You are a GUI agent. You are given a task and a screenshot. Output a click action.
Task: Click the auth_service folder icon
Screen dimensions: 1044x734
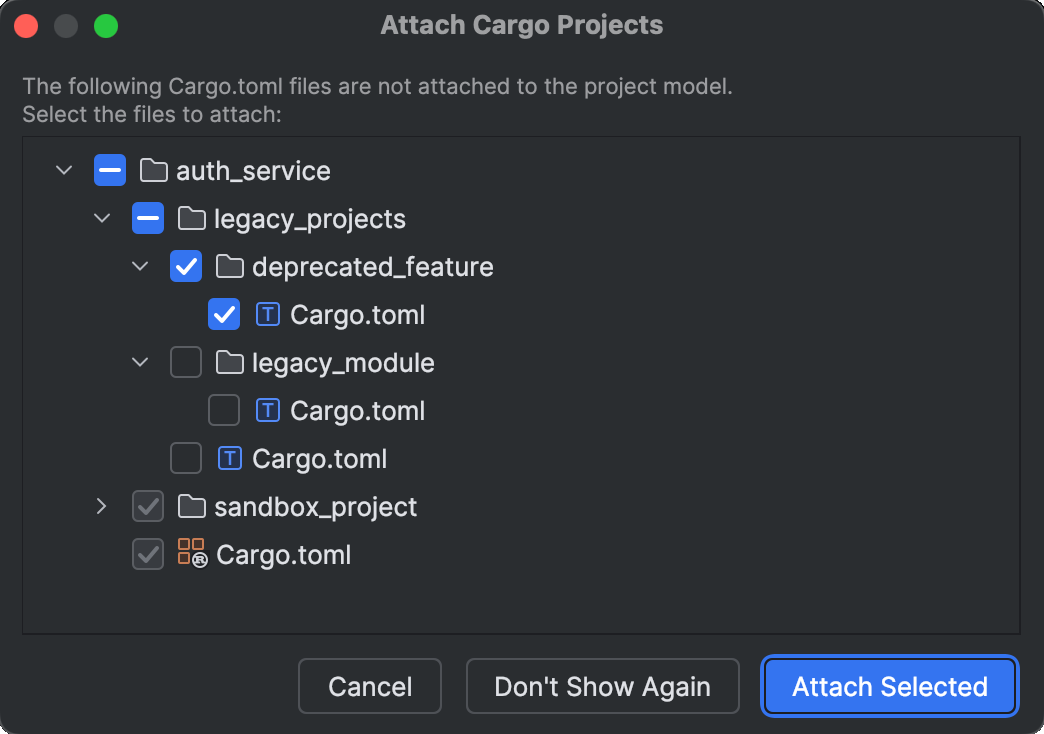tap(153, 170)
